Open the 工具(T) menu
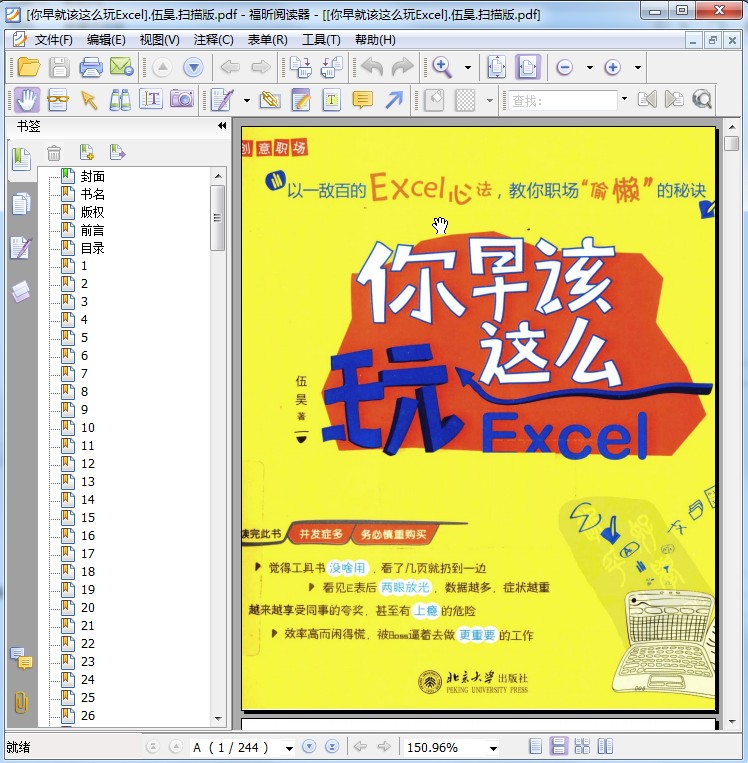 (321, 39)
